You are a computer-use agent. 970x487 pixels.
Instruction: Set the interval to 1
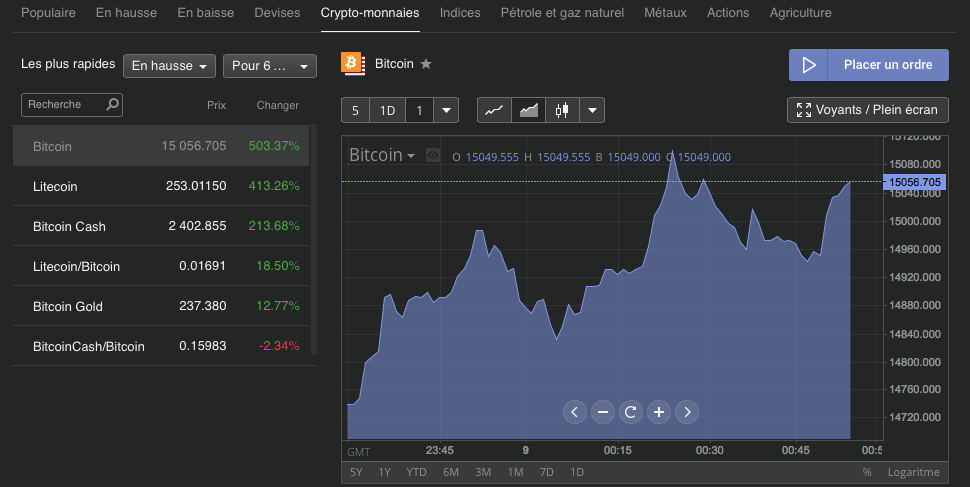click(419, 110)
